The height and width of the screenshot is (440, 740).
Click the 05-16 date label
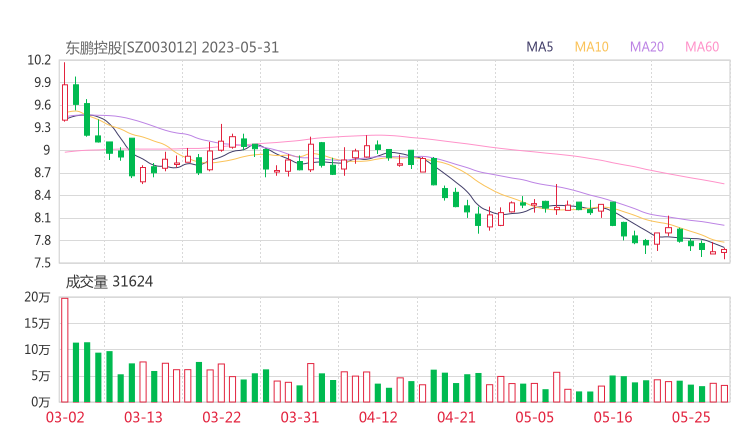click(x=614, y=417)
